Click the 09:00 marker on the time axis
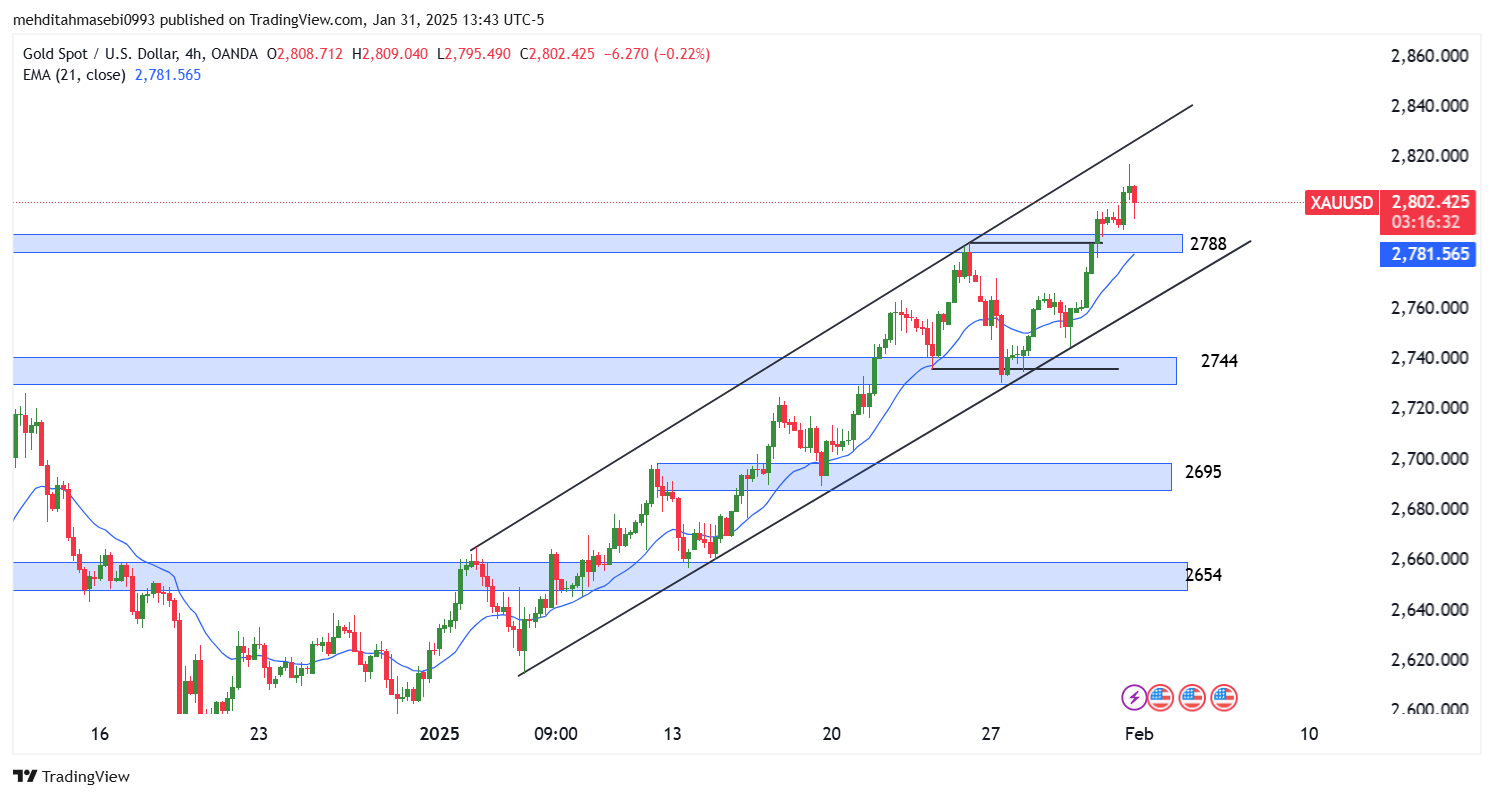 556,734
